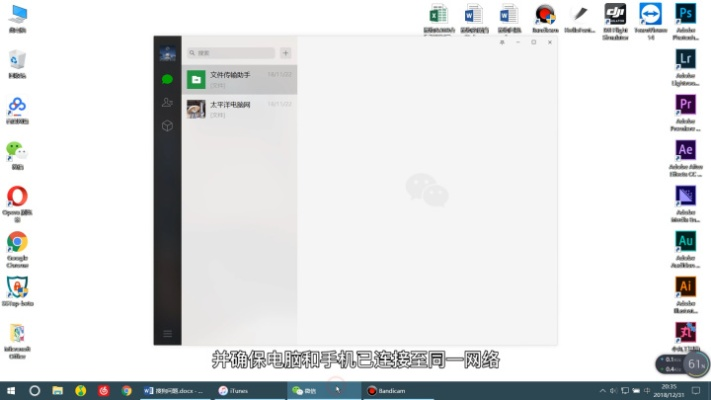Image resolution: width=711 pixels, height=400 pixels.
Task: Select the Chats icon in WeChat sidebar
Action: pos(167,79)
